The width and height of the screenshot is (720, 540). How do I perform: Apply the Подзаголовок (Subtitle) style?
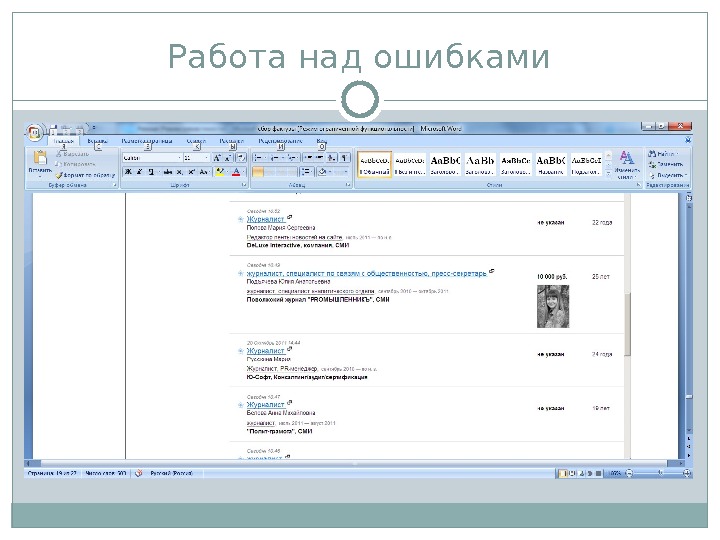(586, 165)
